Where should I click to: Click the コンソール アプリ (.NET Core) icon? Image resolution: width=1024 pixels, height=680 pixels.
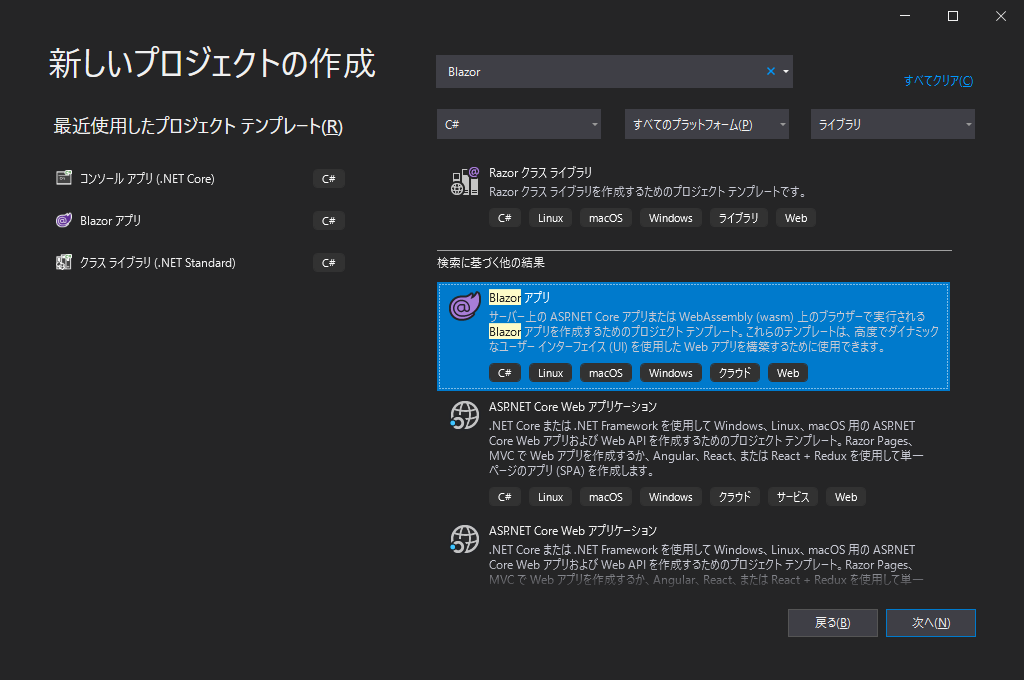pos(62,178)
